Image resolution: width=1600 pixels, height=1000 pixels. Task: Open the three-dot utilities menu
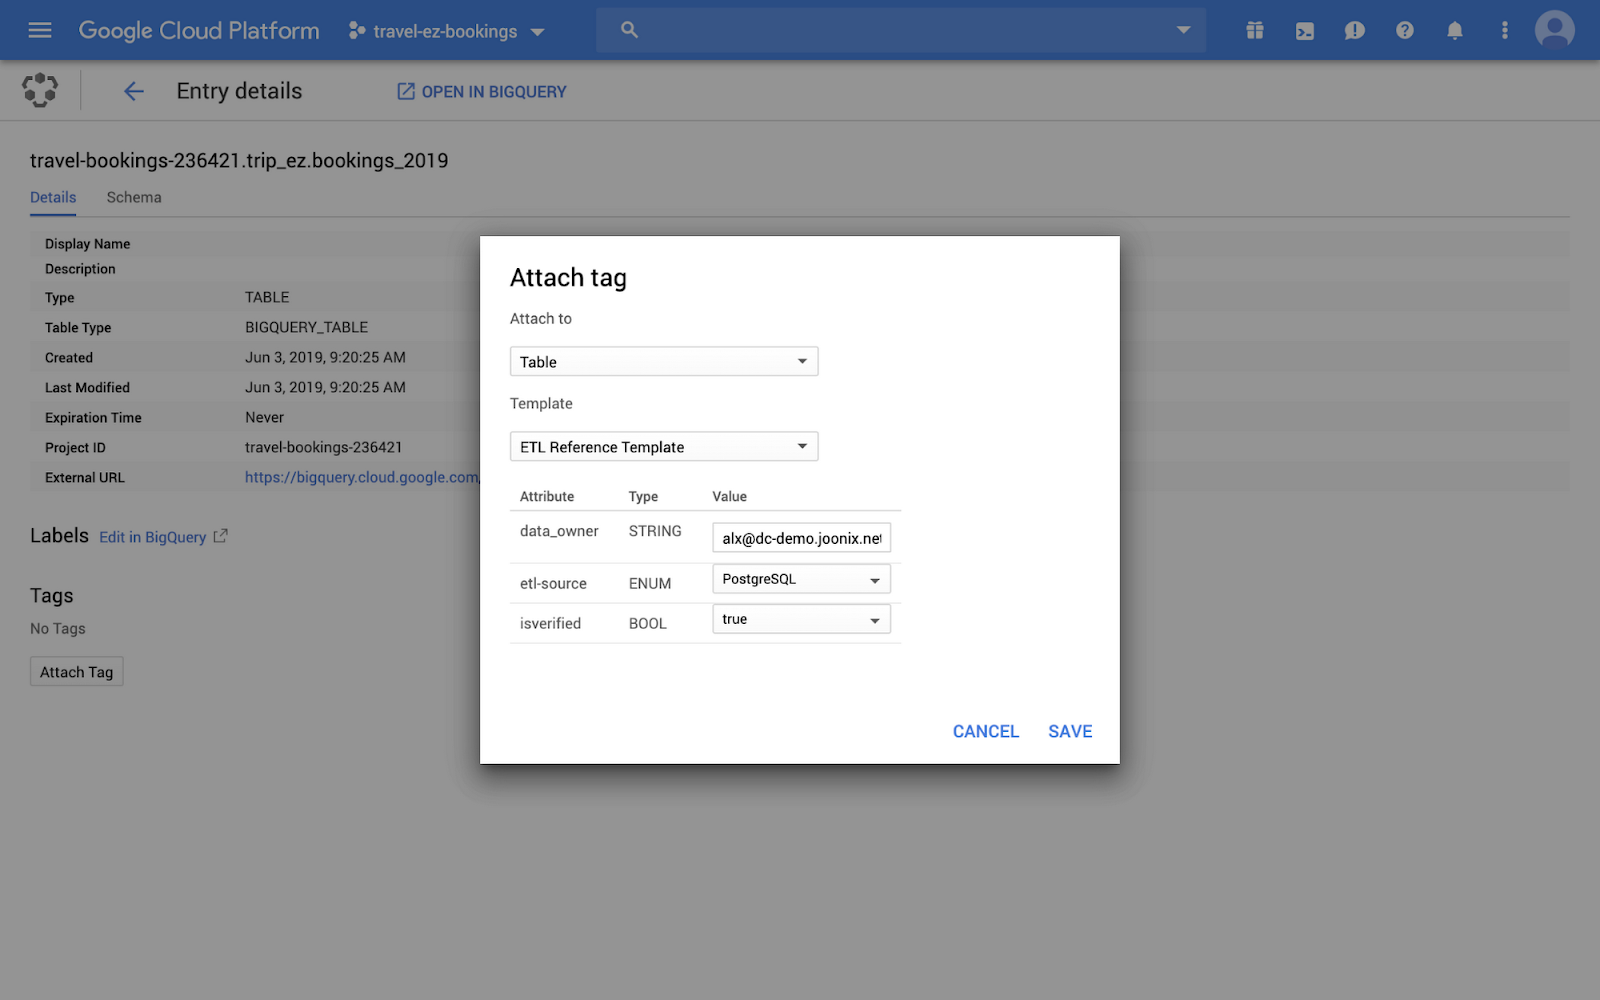coord(1504,30)
